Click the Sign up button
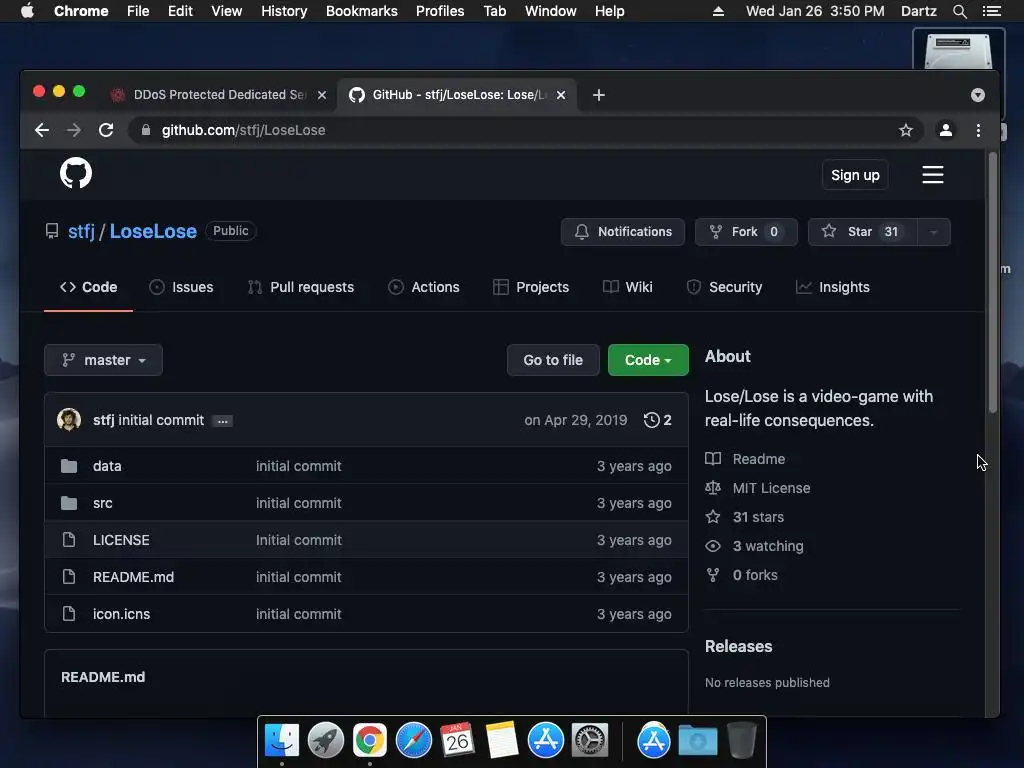Viewport: 1024px width, 768px height. (855, 175)
